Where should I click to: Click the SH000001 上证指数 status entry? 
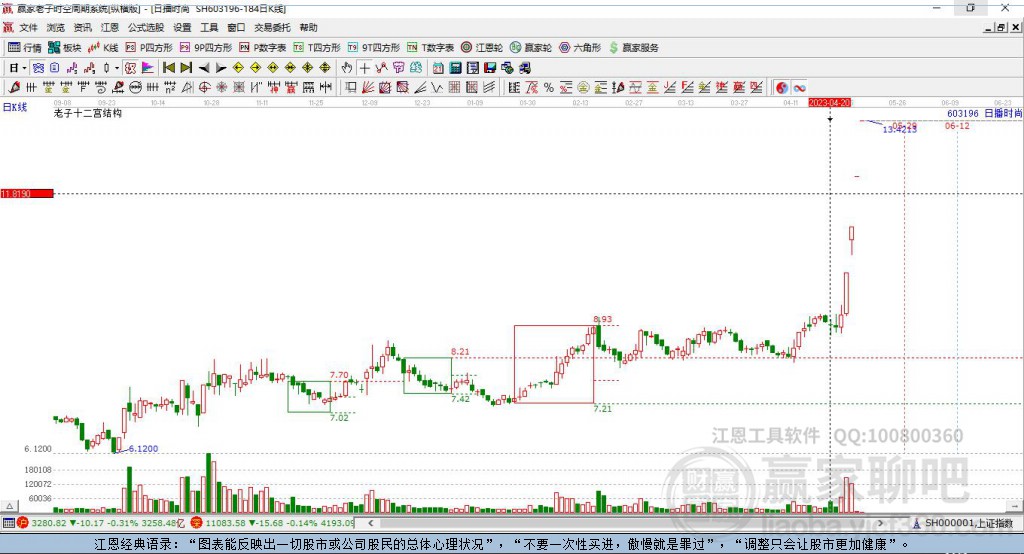tap(968, 523)
